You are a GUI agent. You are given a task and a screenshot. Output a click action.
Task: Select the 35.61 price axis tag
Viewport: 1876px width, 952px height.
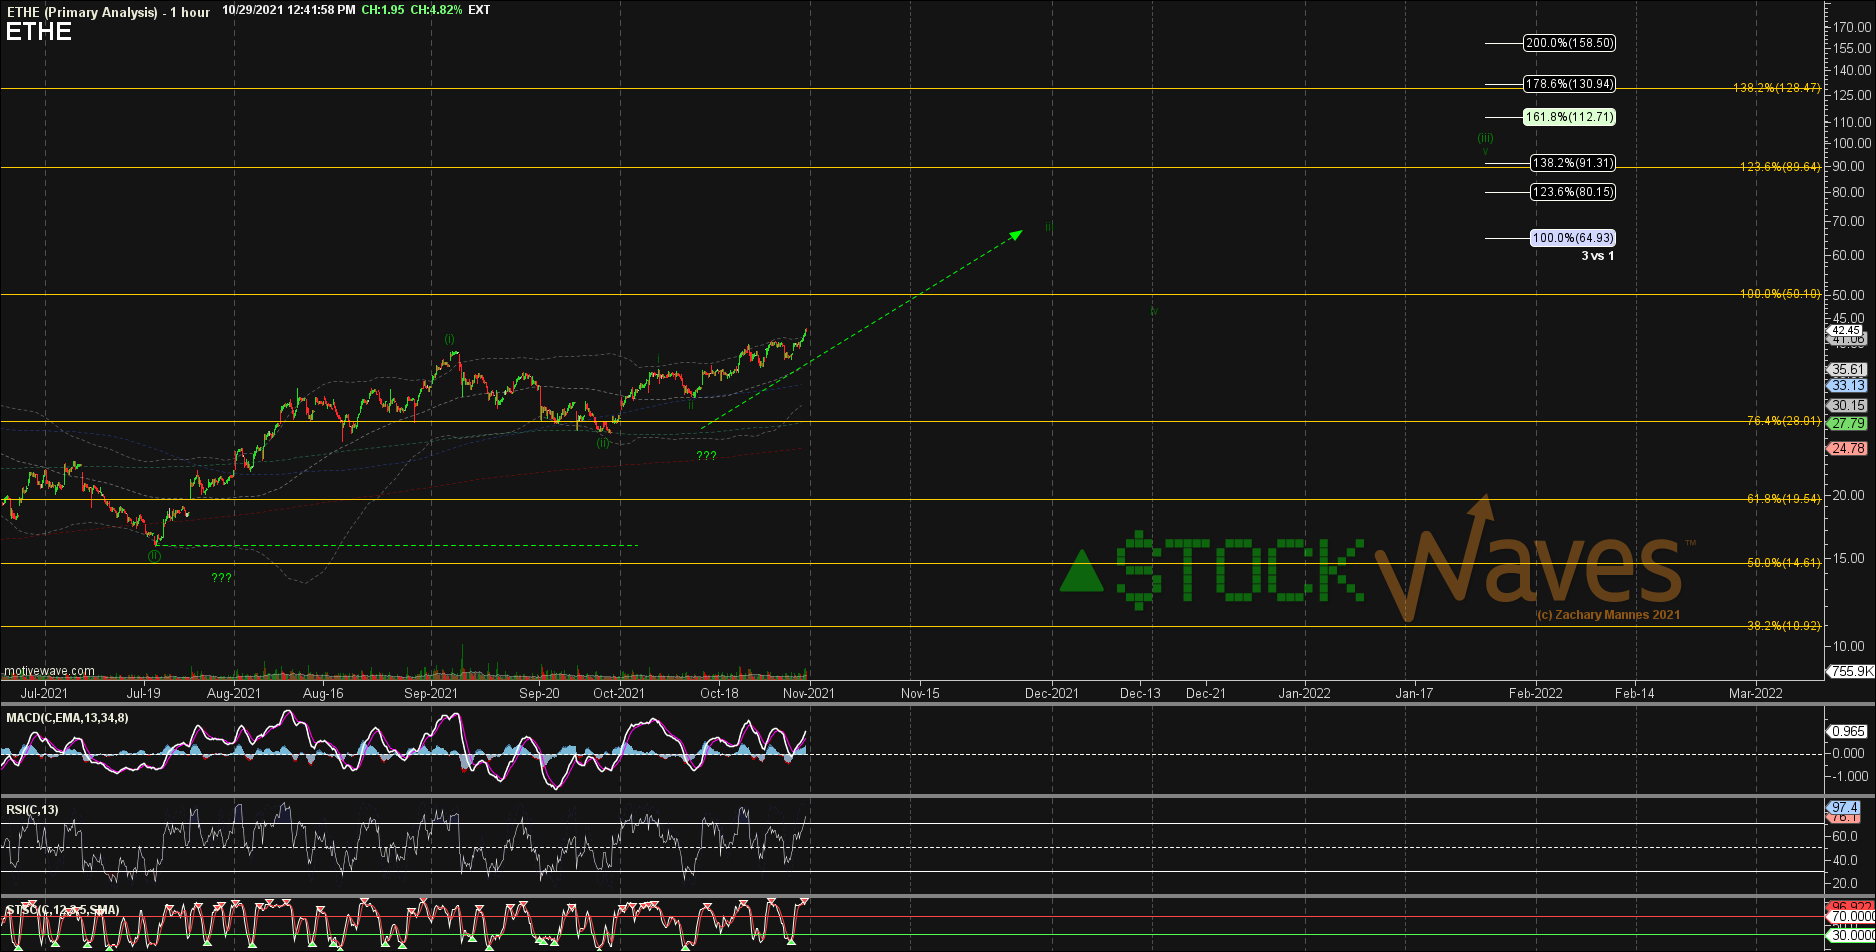tap(1846, 369)
